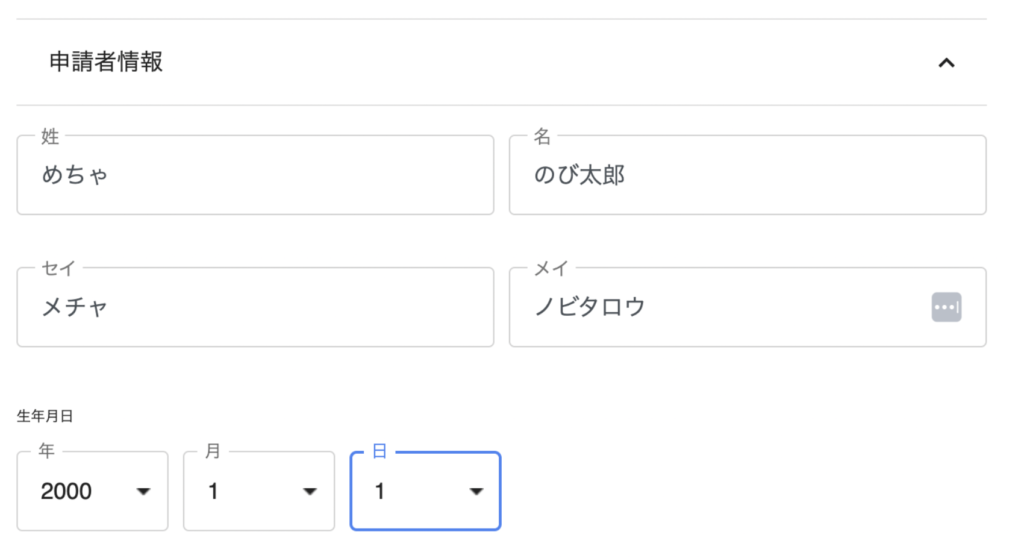Click the value 1 in 日 selector
The width and height of the screenshot is (1024, 558).
coord(380,491)
